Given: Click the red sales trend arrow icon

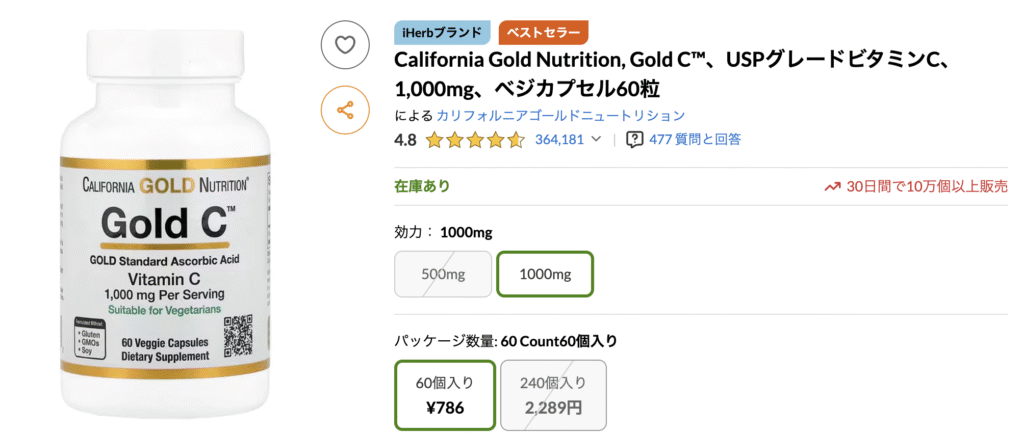Looking at the screenshot, I should 832,186.
